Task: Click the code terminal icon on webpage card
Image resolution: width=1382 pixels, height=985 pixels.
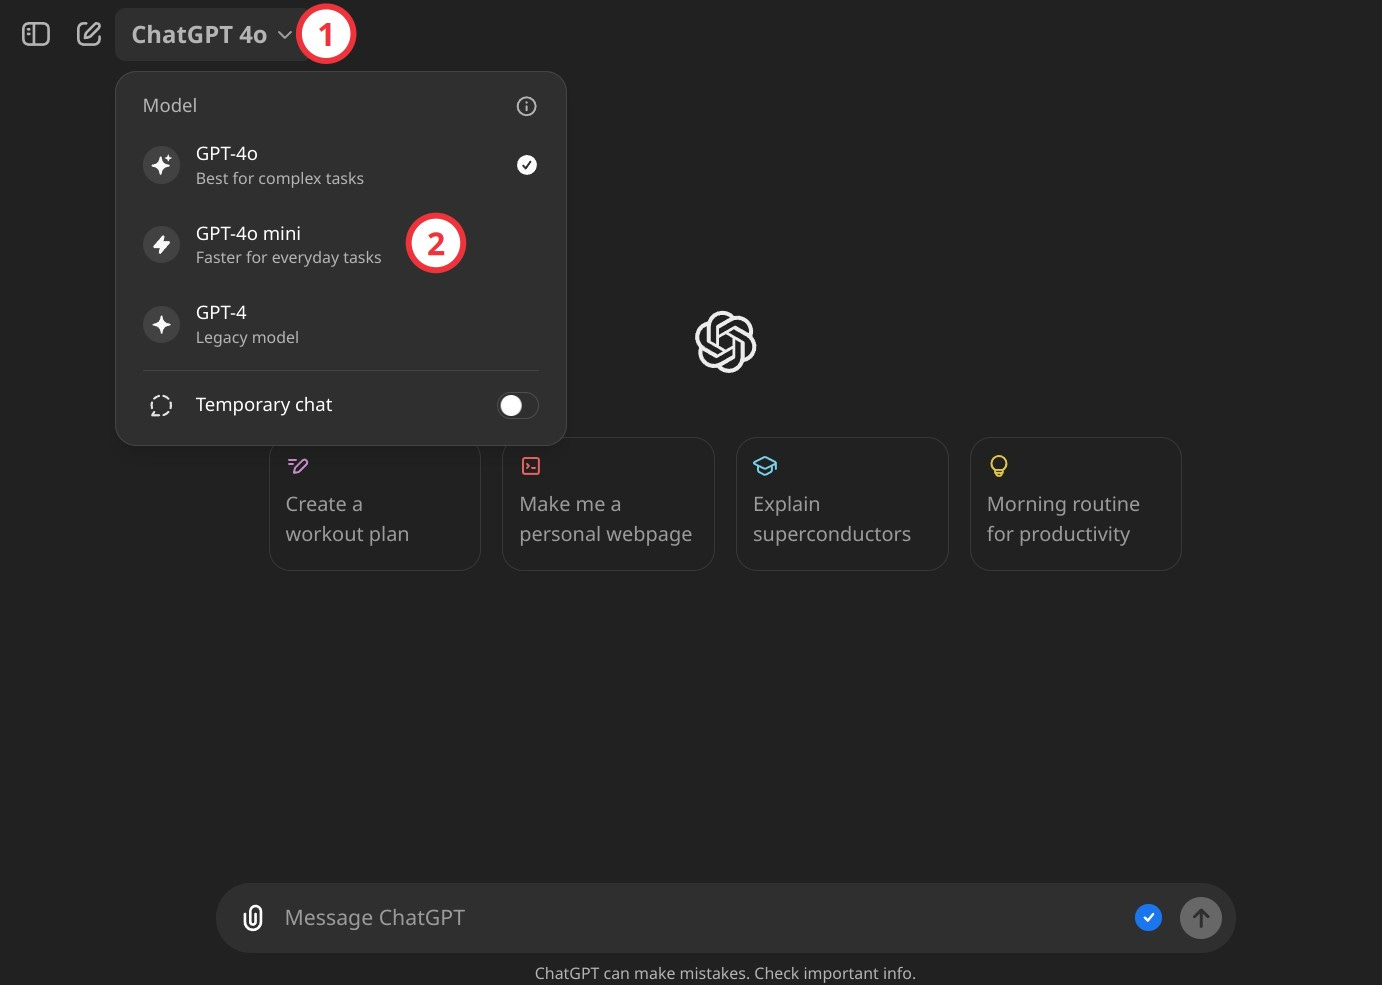Action: pos(531,466)
